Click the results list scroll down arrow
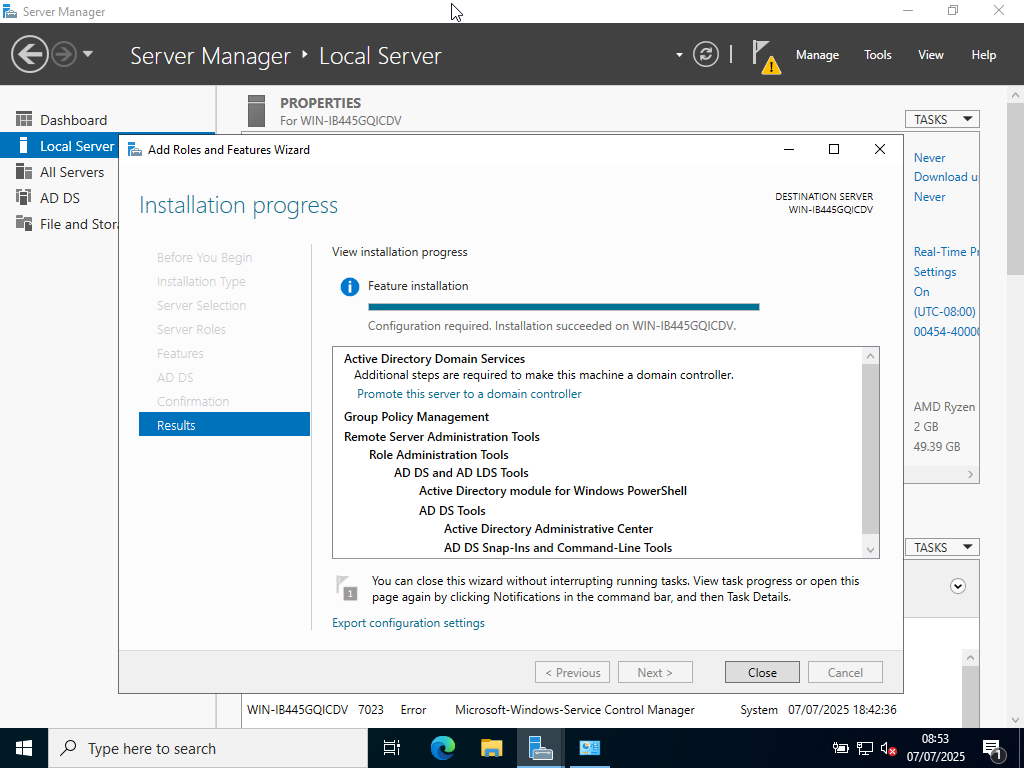Image resolution: width=1024 pixels, height=768 pixels. click(x=870, y=550)
